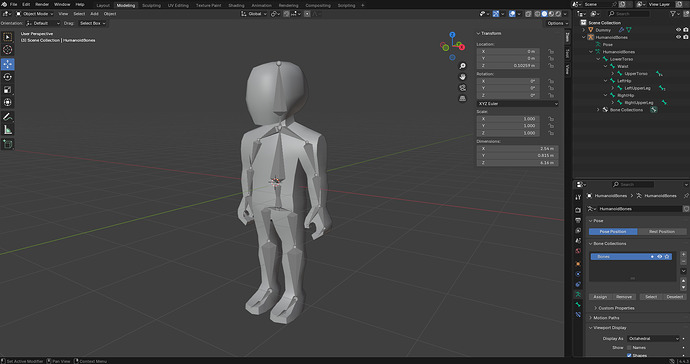The height and width of the screenshot is (364, 690).
Task: Activate the Rotate tool
Action: tap(7, 77)
